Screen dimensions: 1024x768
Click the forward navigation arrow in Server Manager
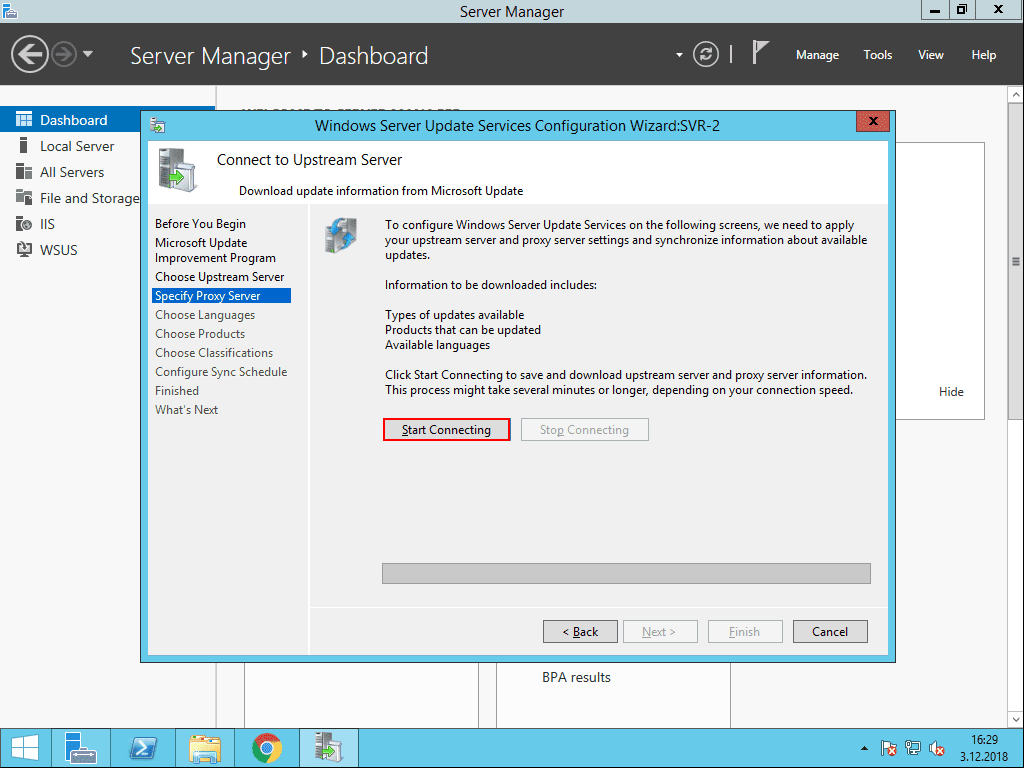(x=64, y=54)
